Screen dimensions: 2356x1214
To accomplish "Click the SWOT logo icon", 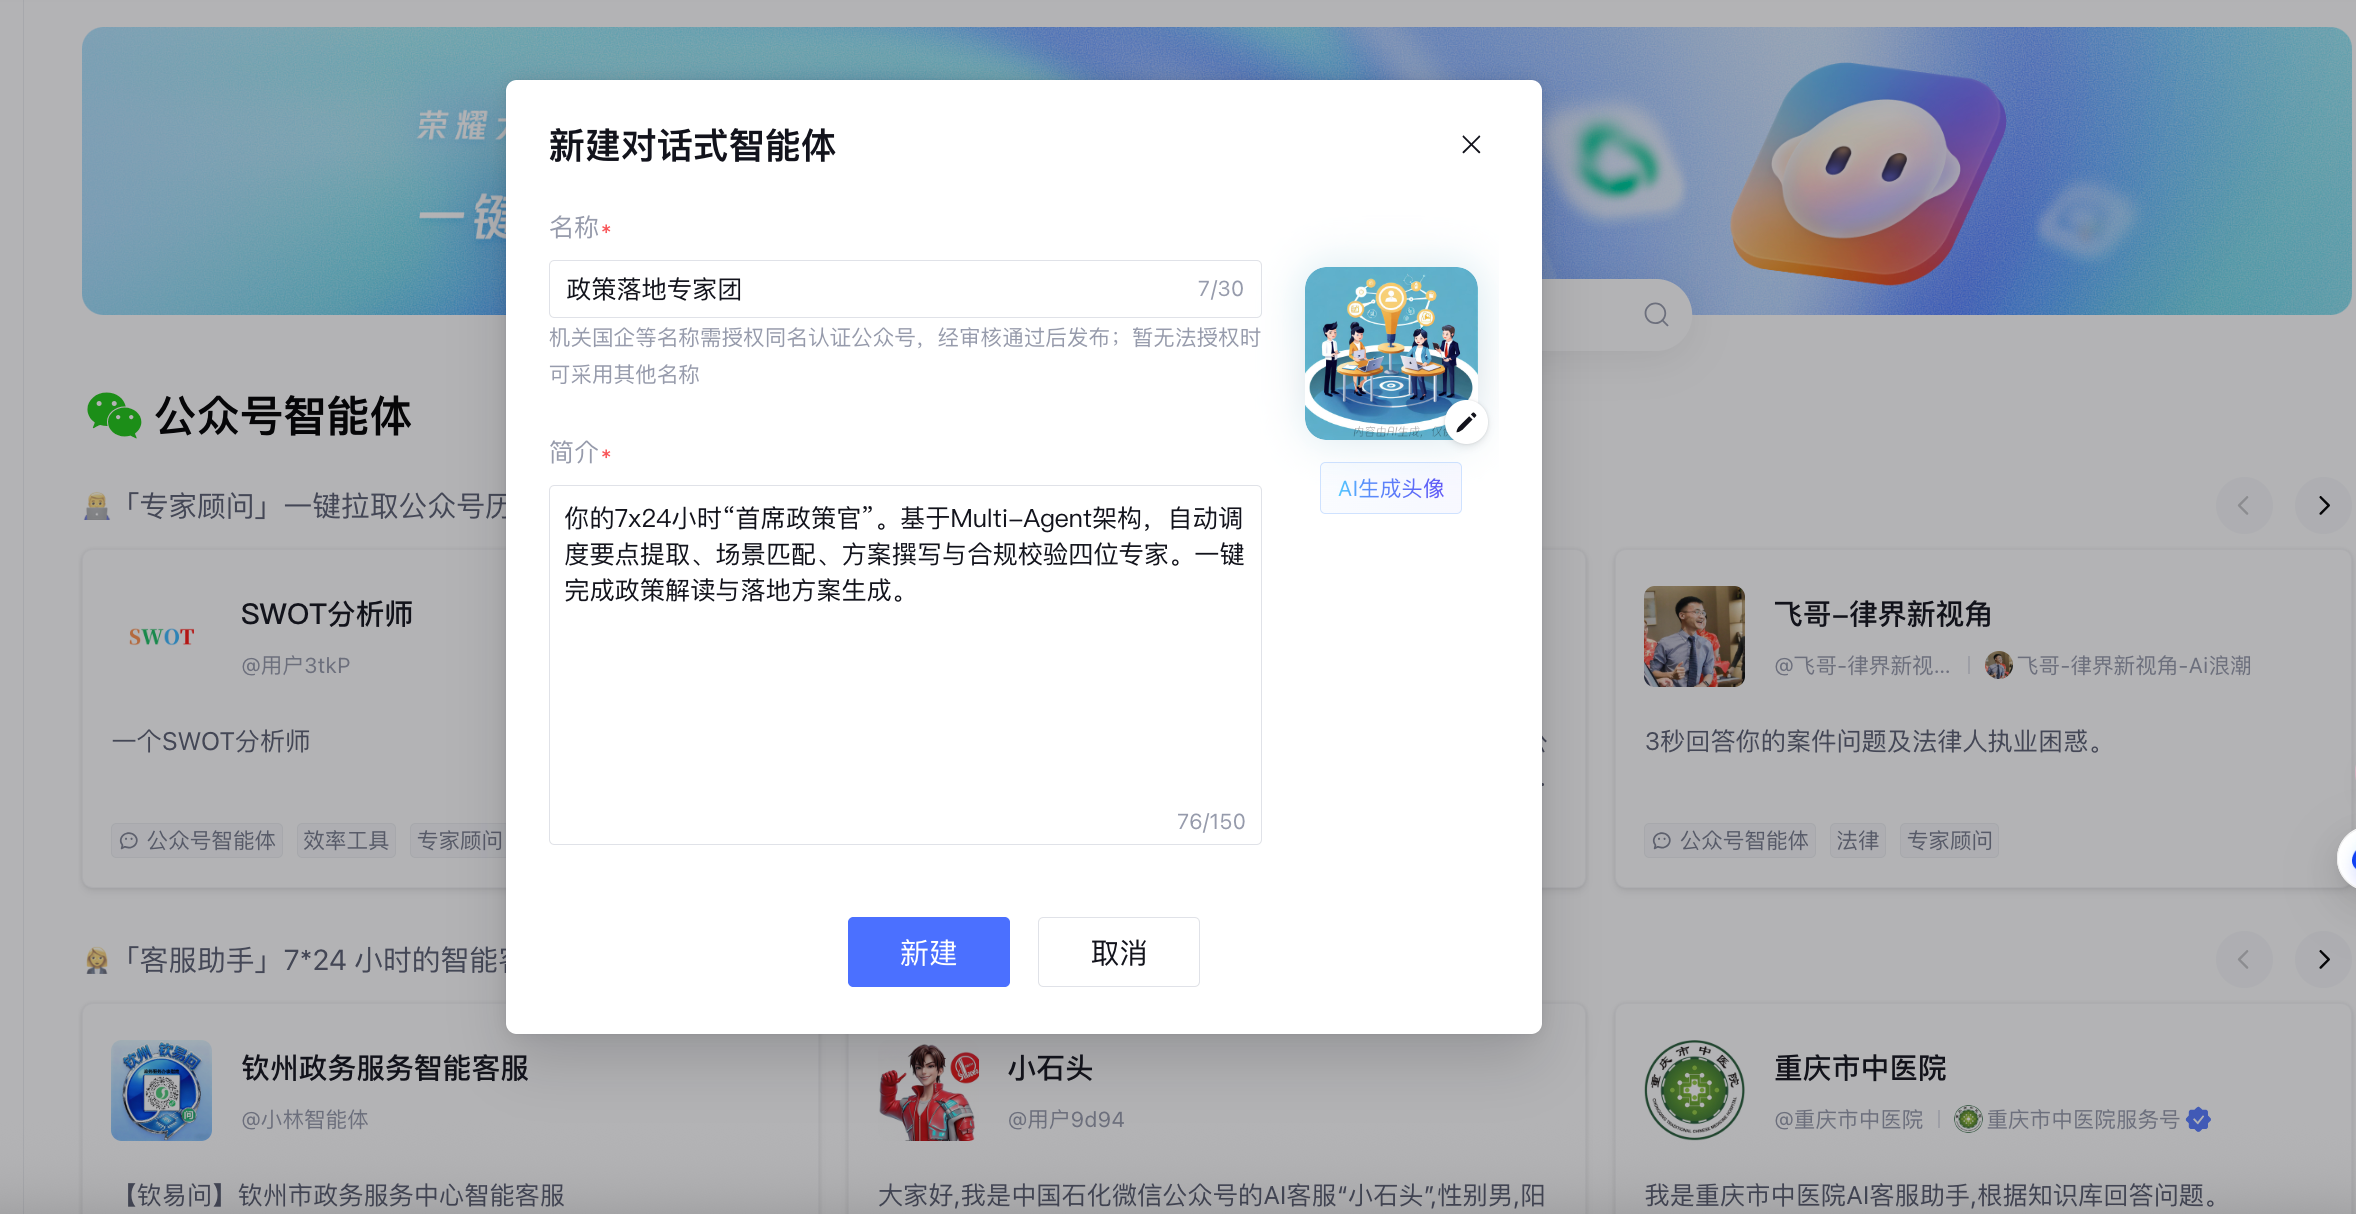I will coord(161,636).
